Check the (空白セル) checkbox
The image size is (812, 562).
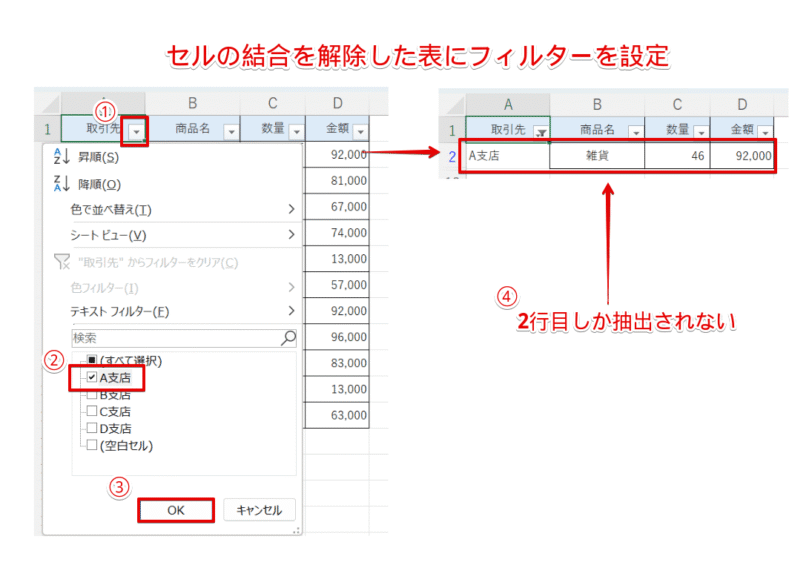pos(92,445)
